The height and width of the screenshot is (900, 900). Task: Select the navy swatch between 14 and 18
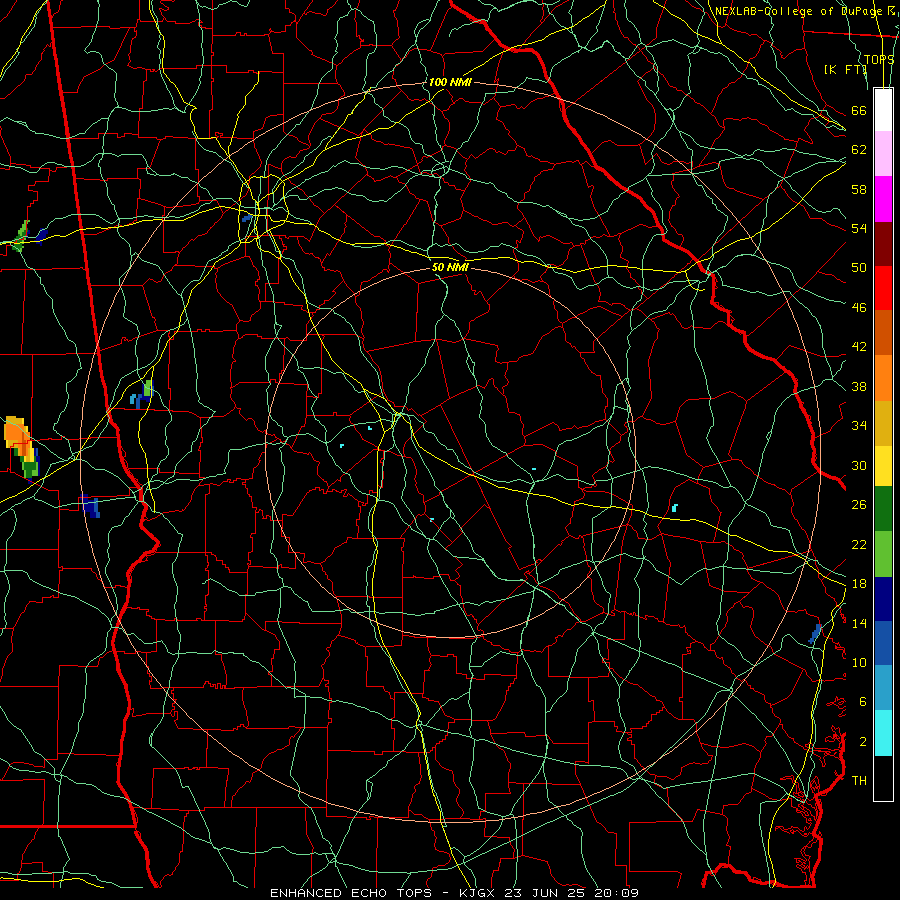(883, 599)
